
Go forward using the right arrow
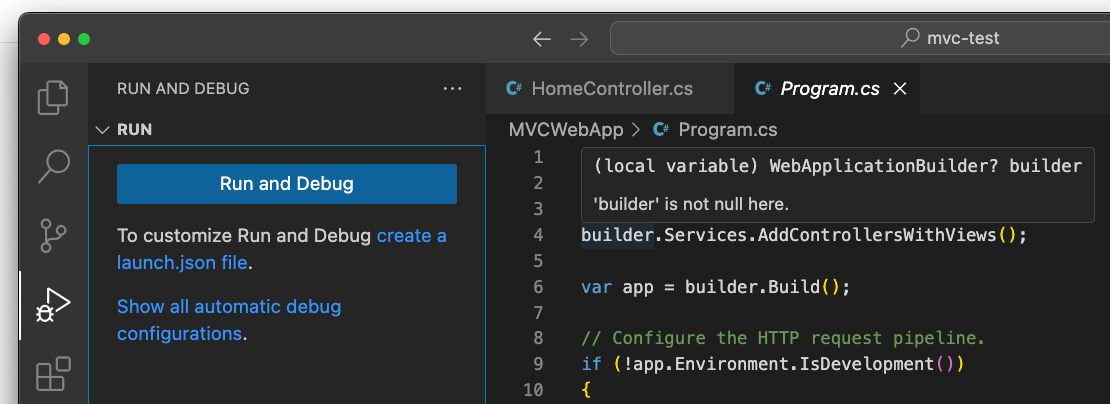tap(579, 39)
